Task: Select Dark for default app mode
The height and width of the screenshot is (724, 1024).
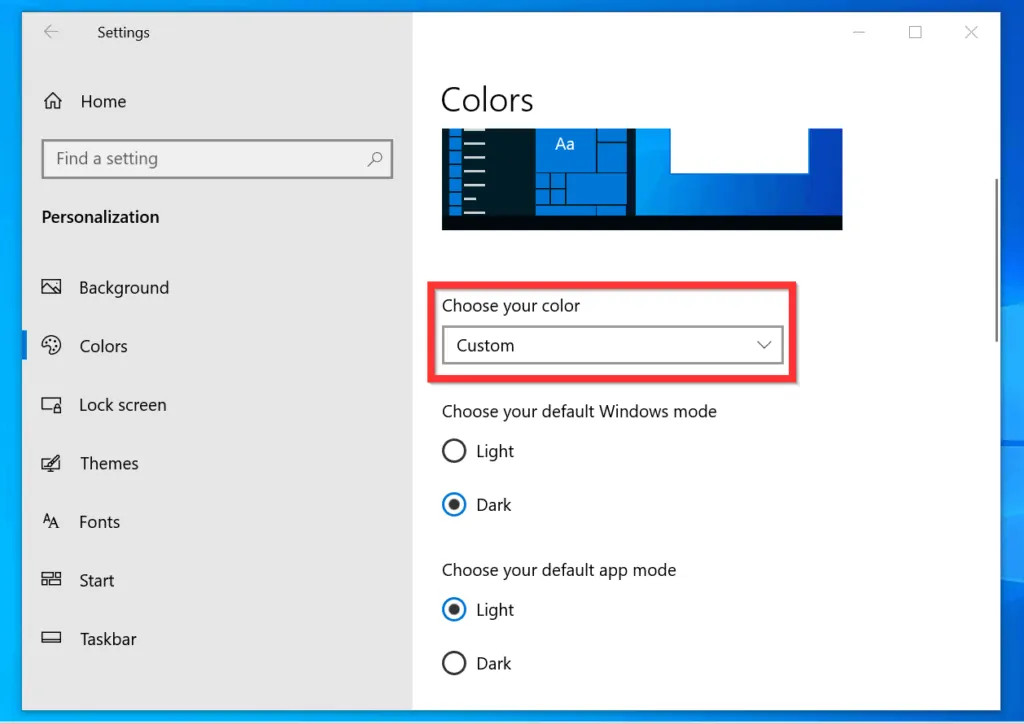Action: pos(454,663)
